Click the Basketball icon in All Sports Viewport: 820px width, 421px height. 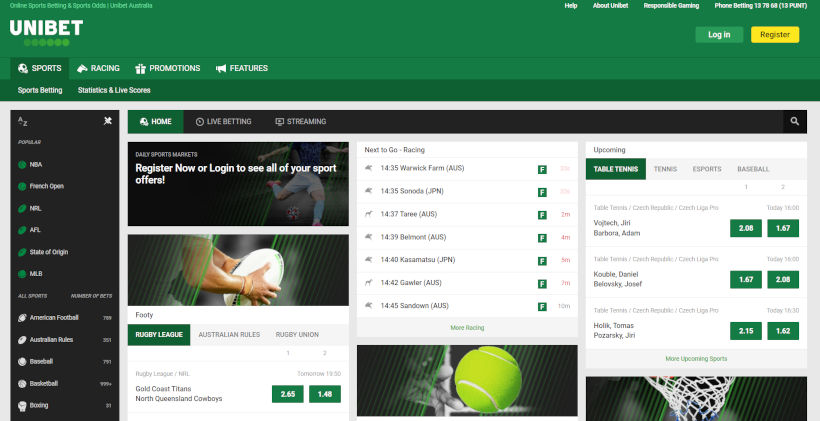(x=22, y=383)
